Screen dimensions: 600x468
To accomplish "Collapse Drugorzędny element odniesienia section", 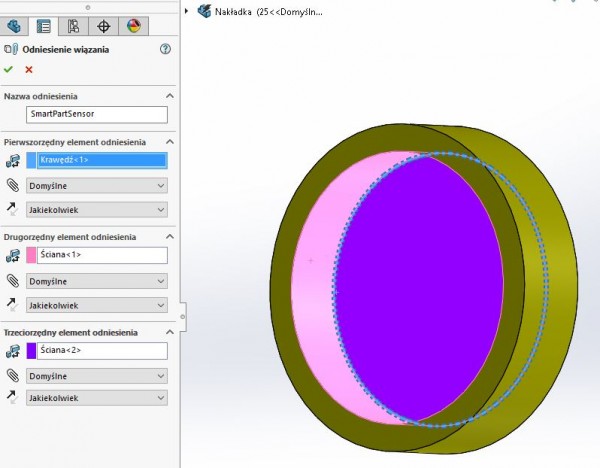I will [169, 235].
